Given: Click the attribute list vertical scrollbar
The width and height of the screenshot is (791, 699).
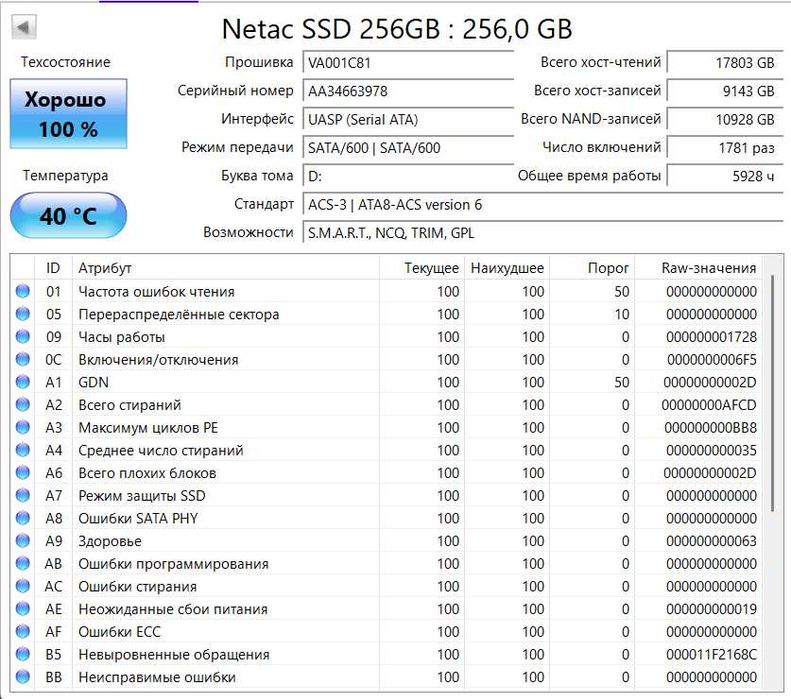Looking at the screenshot, I should pyautogui.click(x=772, y=393).
